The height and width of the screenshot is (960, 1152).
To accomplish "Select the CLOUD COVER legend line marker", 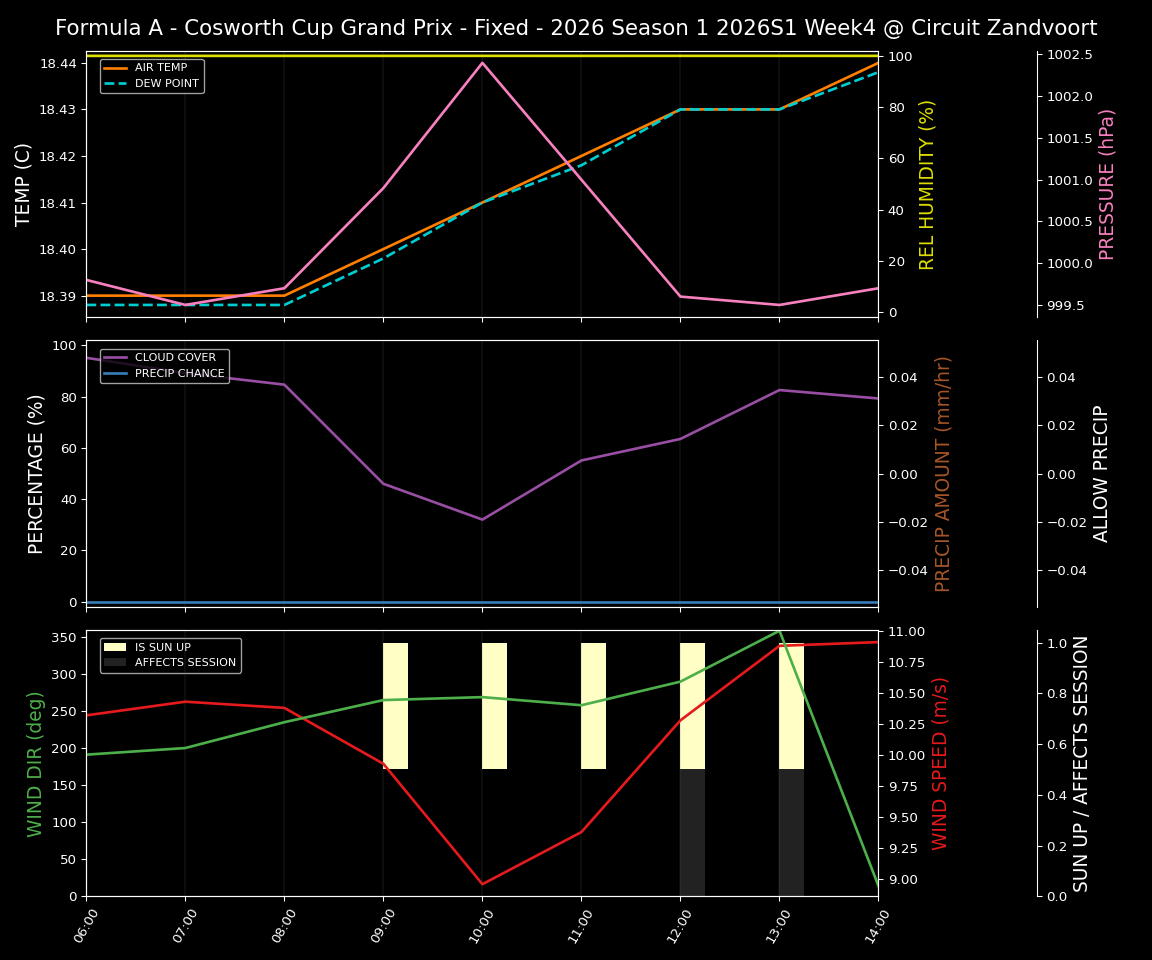I will click(x=117, y=357).
